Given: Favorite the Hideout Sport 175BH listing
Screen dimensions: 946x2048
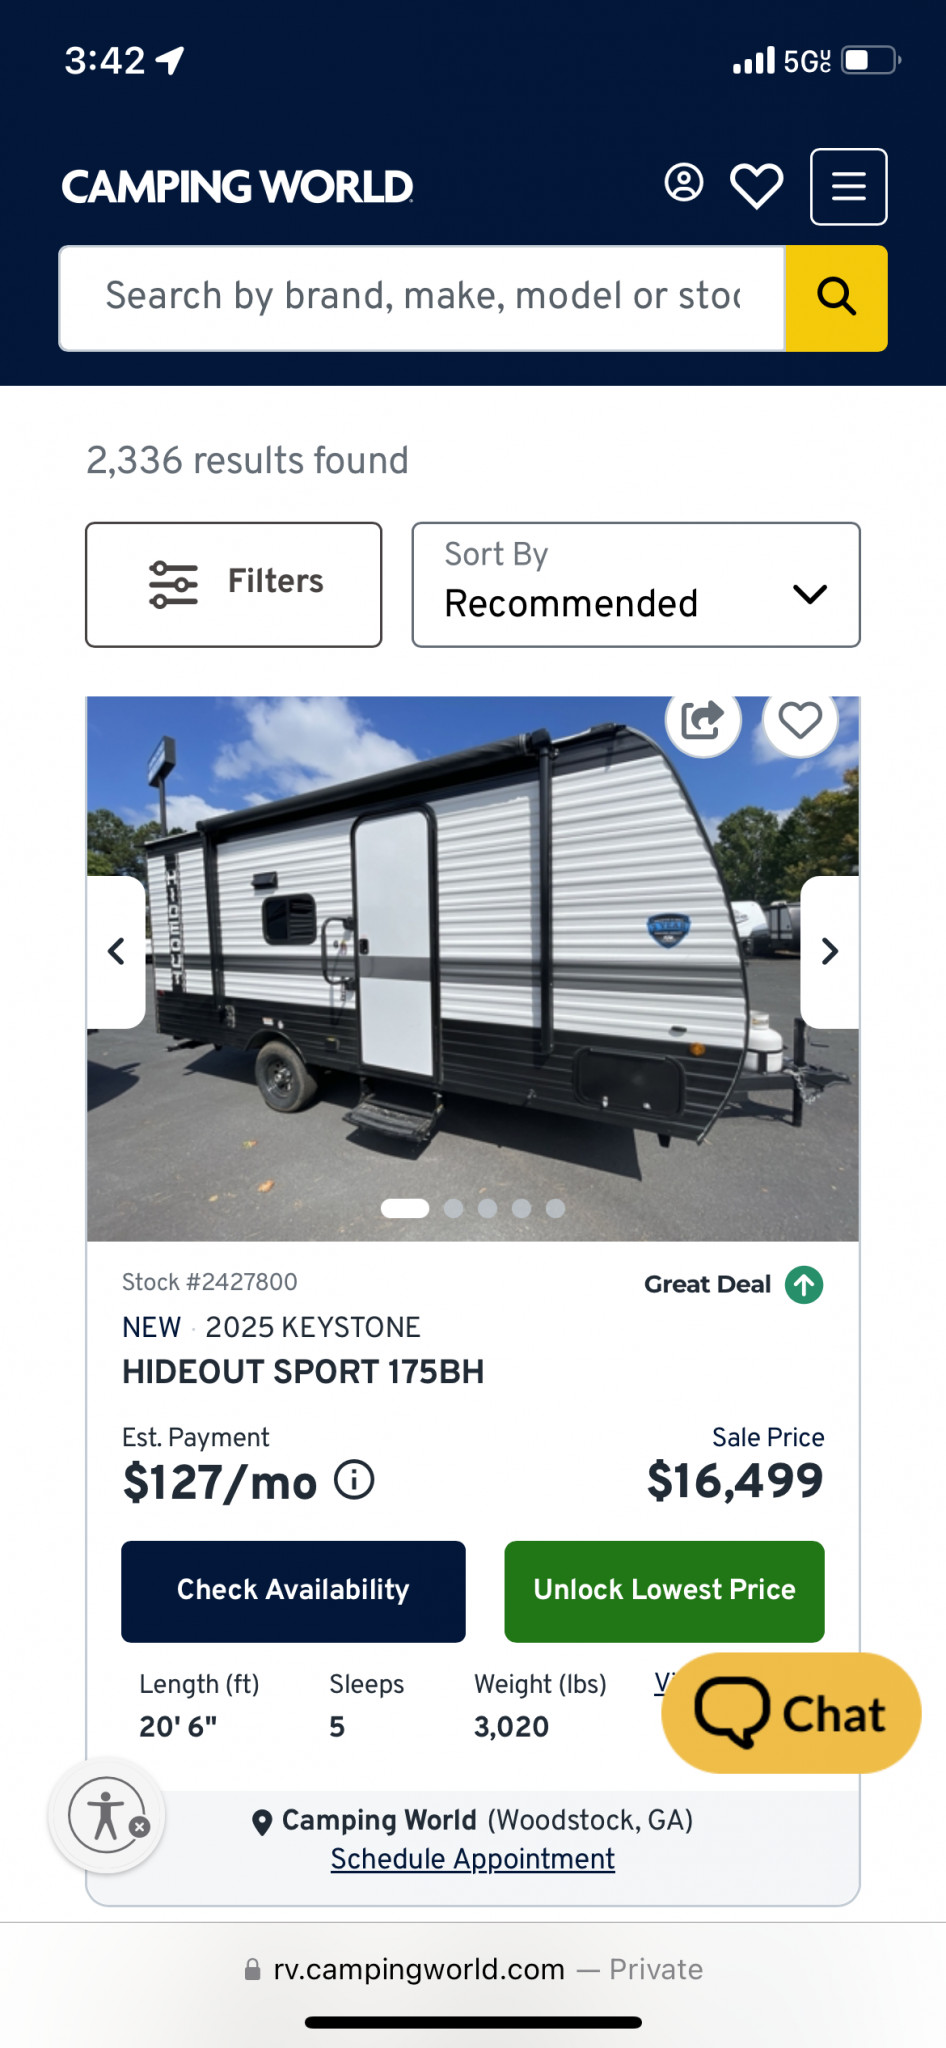Looking at the screenshot, I should click(800, 720).
